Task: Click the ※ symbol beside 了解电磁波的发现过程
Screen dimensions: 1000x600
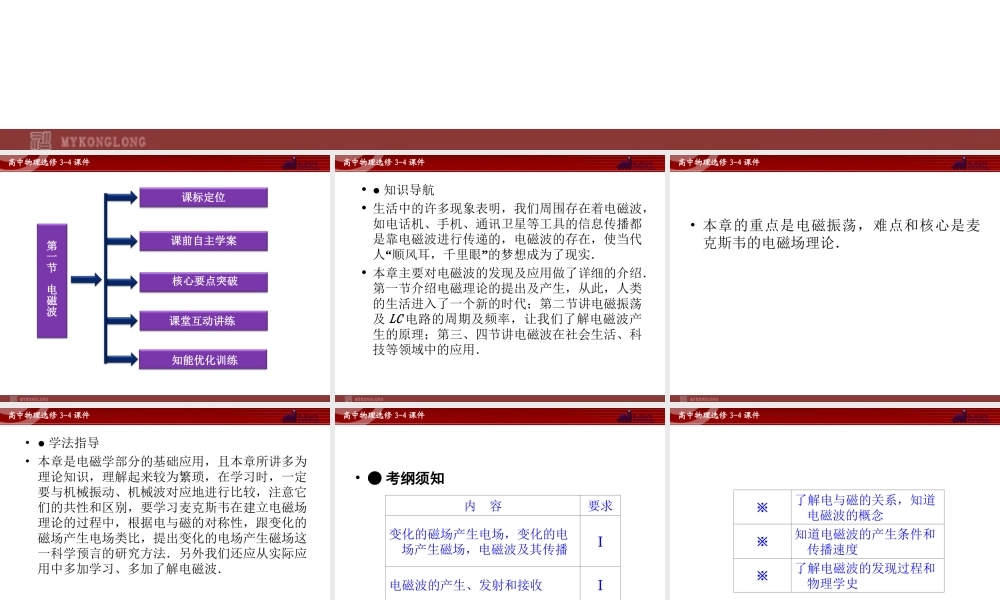Action: pyautogui.click(x=762, y=575)
